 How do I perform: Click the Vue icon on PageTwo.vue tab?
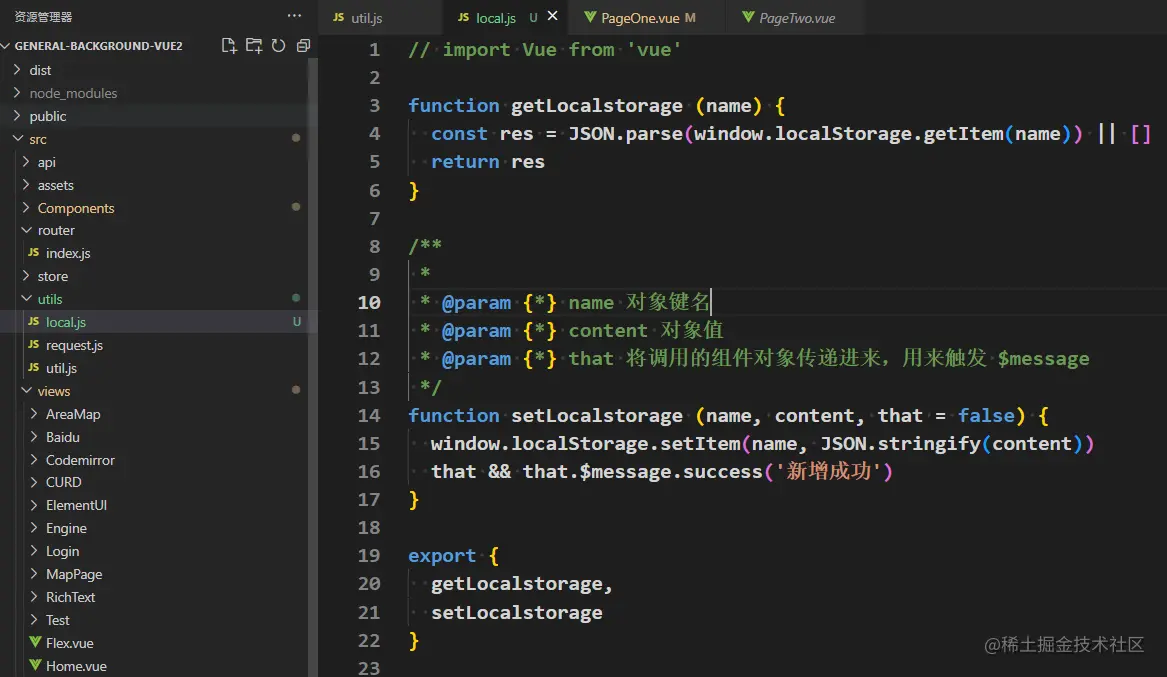748,18
